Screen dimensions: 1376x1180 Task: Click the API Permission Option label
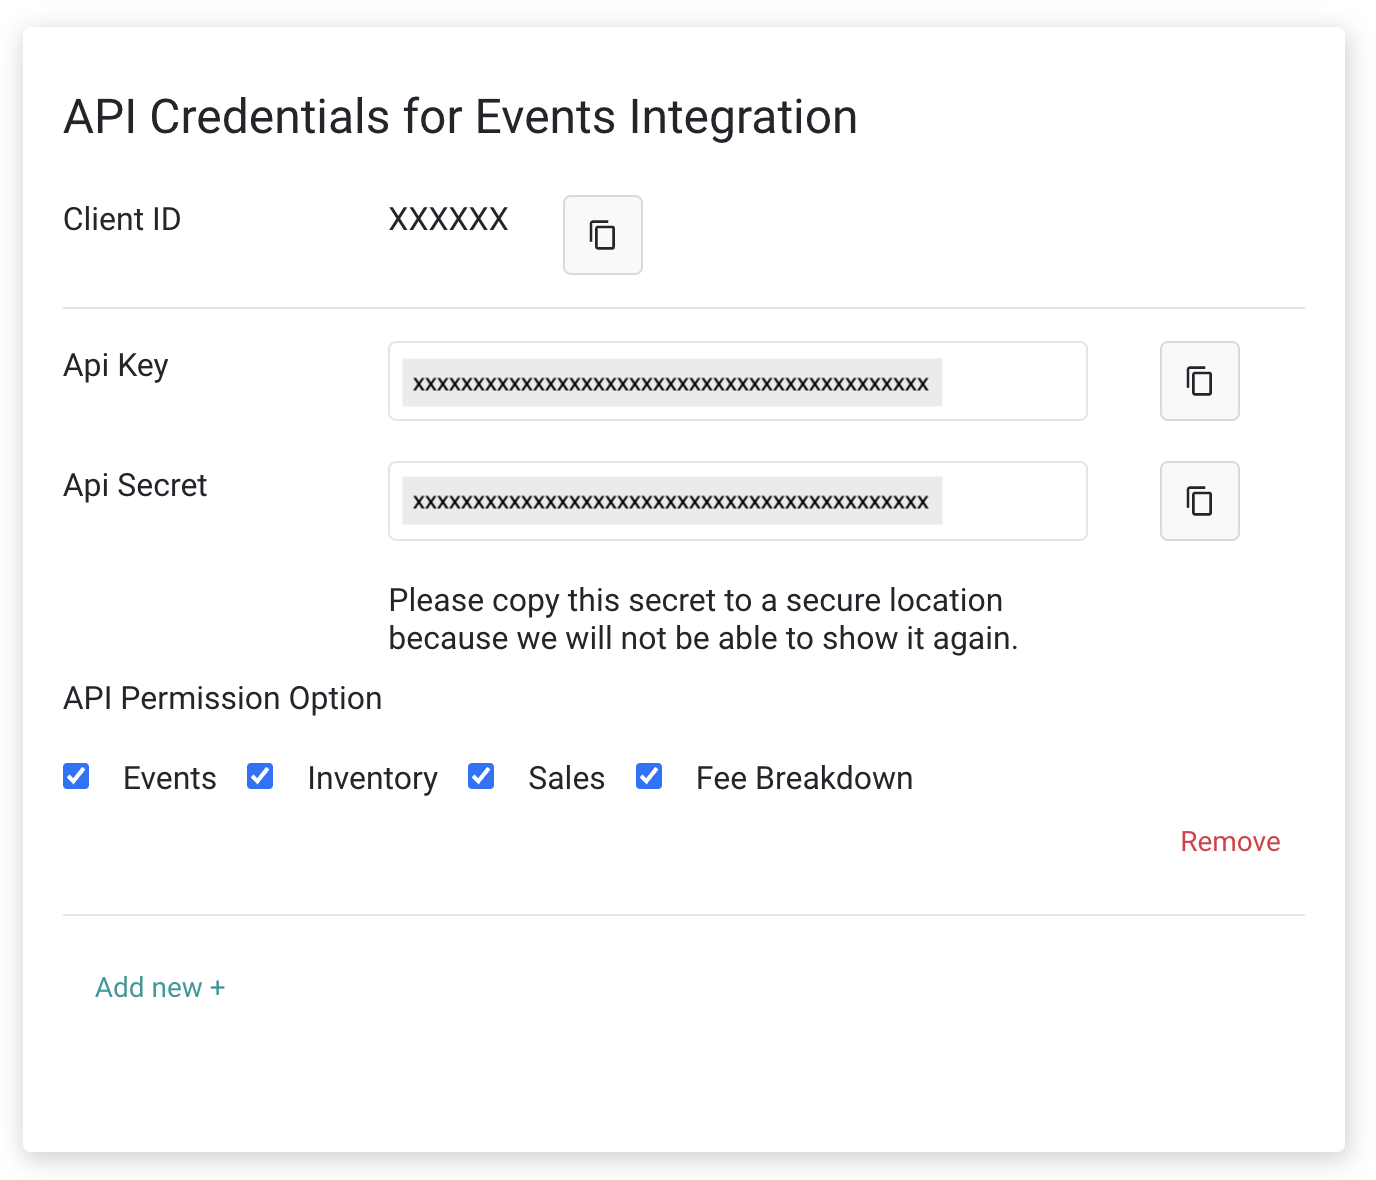[222, 698]
